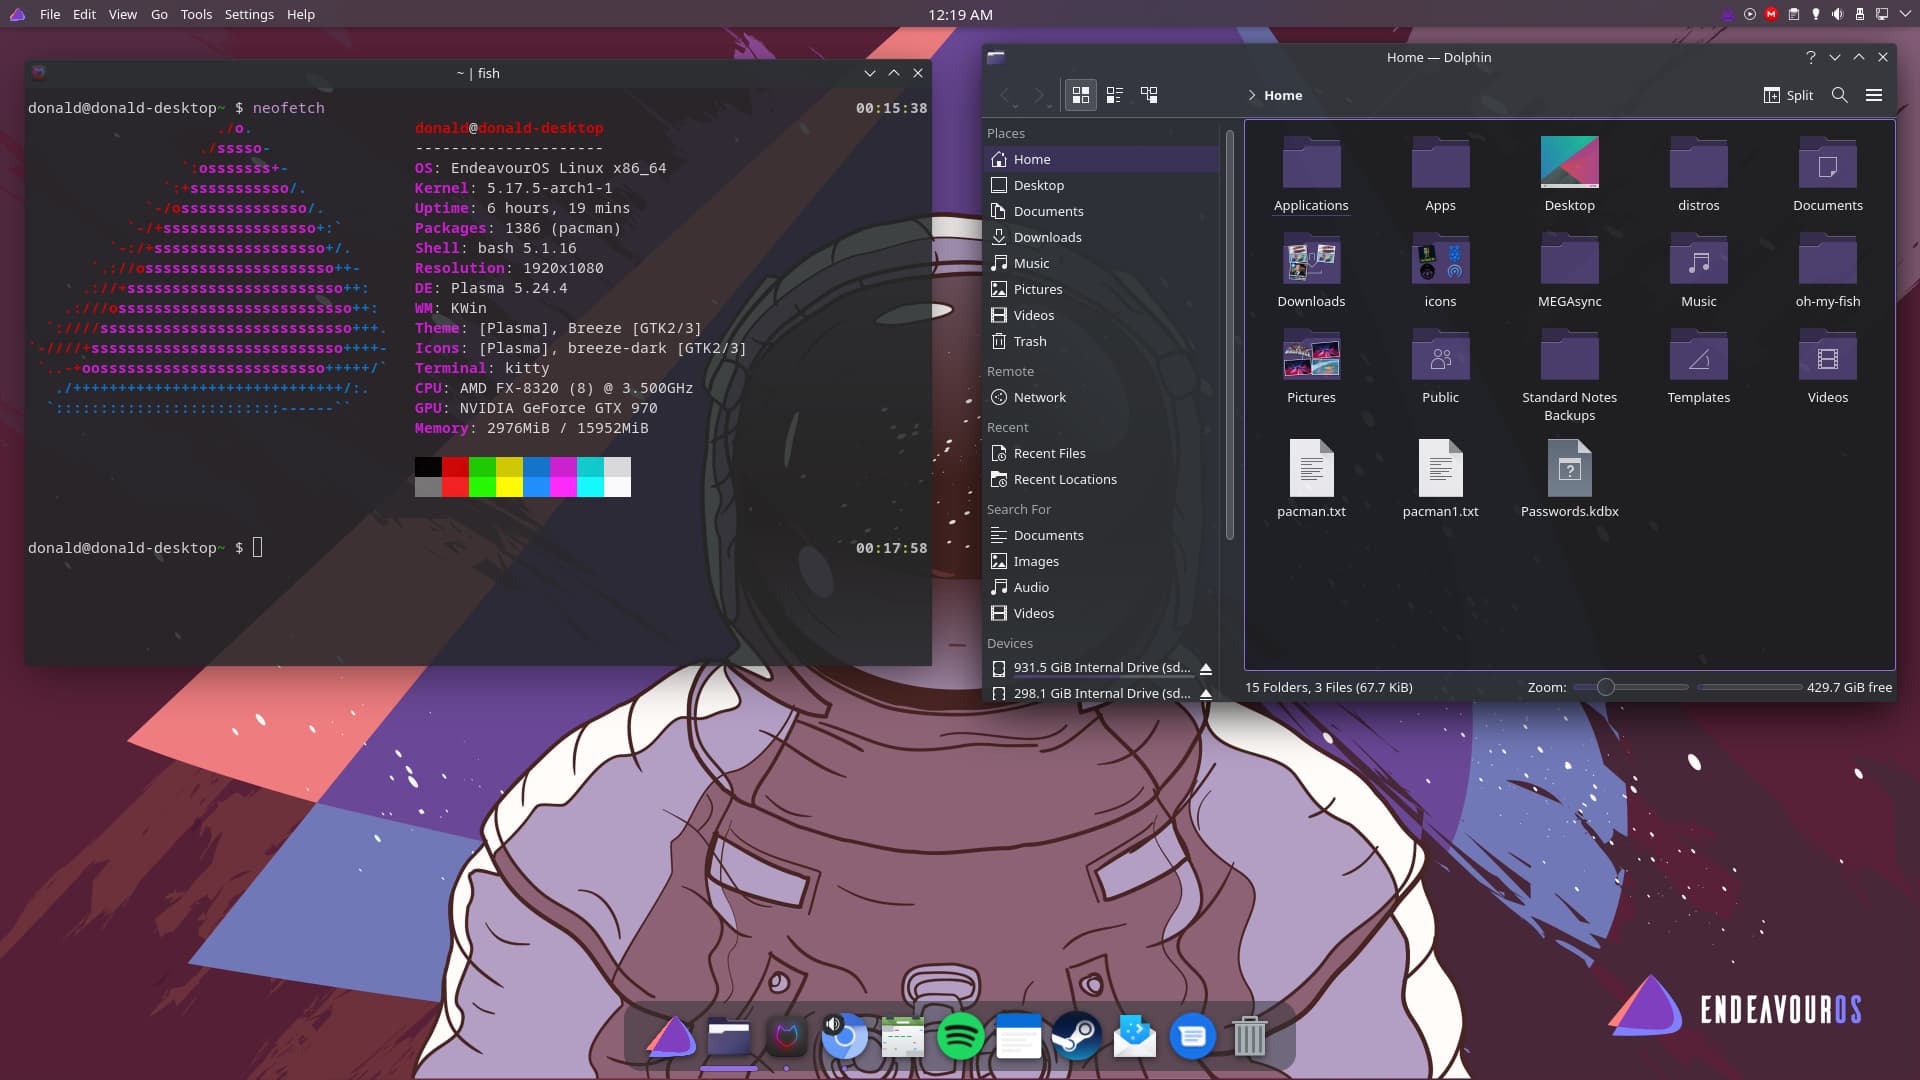The height and width of the screenshot is (1080, 1920).
Task: Switch Dolphin to Icons view mode
Action: pos(1080,95)
